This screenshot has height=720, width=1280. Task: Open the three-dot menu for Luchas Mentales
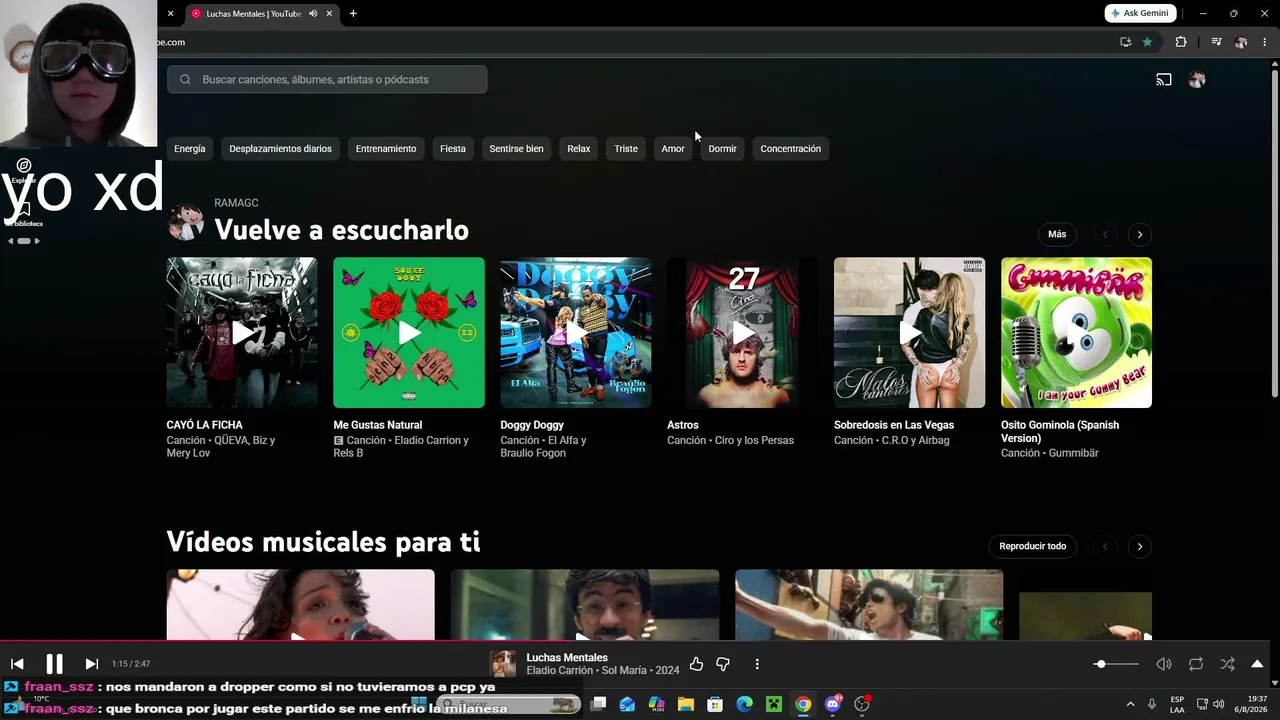click(757, 664)
